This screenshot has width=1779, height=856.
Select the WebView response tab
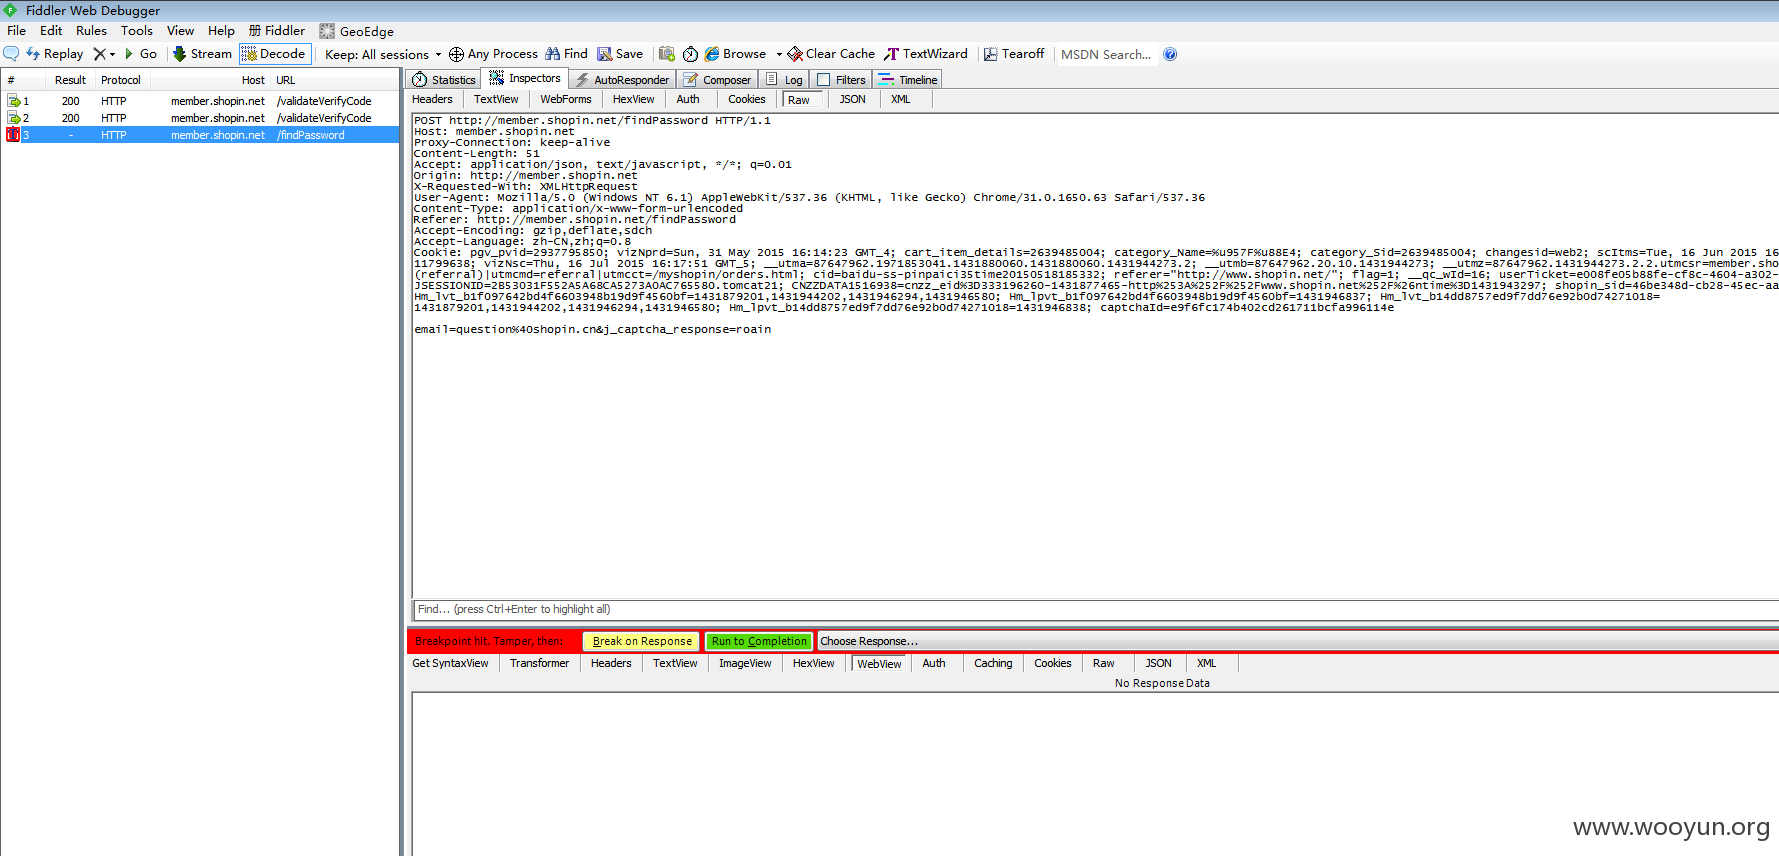coord(879,663)
